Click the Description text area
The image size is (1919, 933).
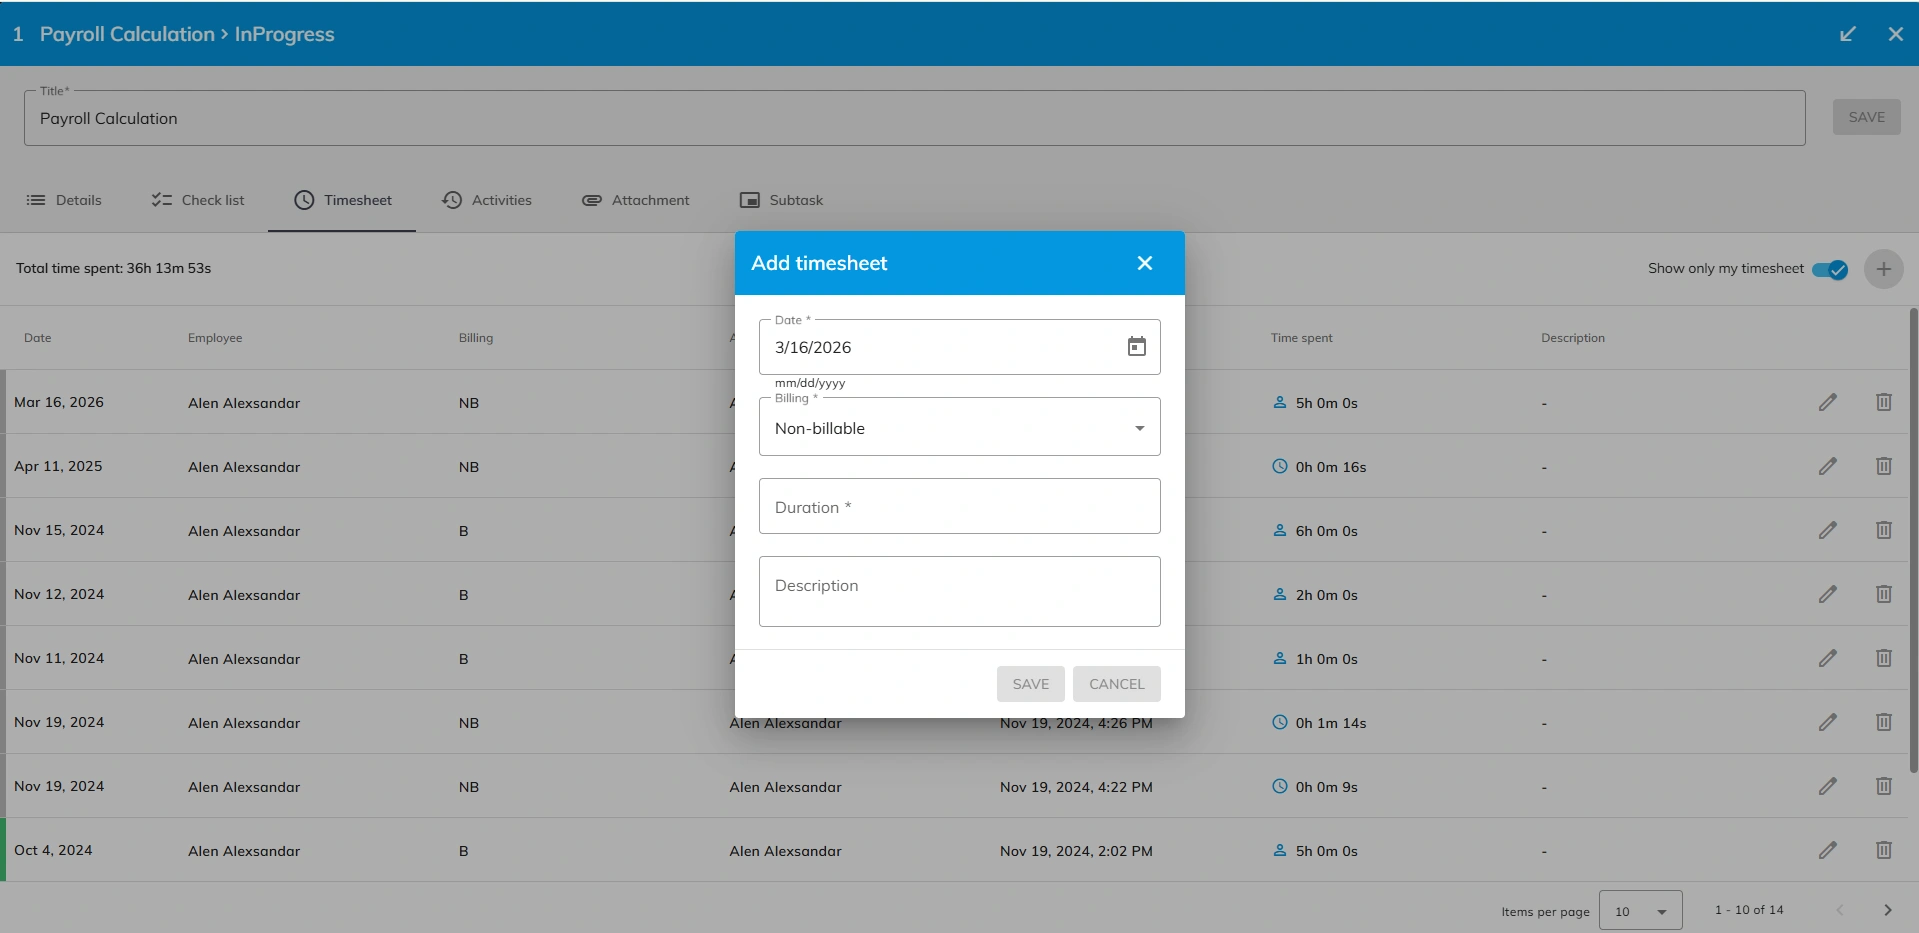(959, 591)
